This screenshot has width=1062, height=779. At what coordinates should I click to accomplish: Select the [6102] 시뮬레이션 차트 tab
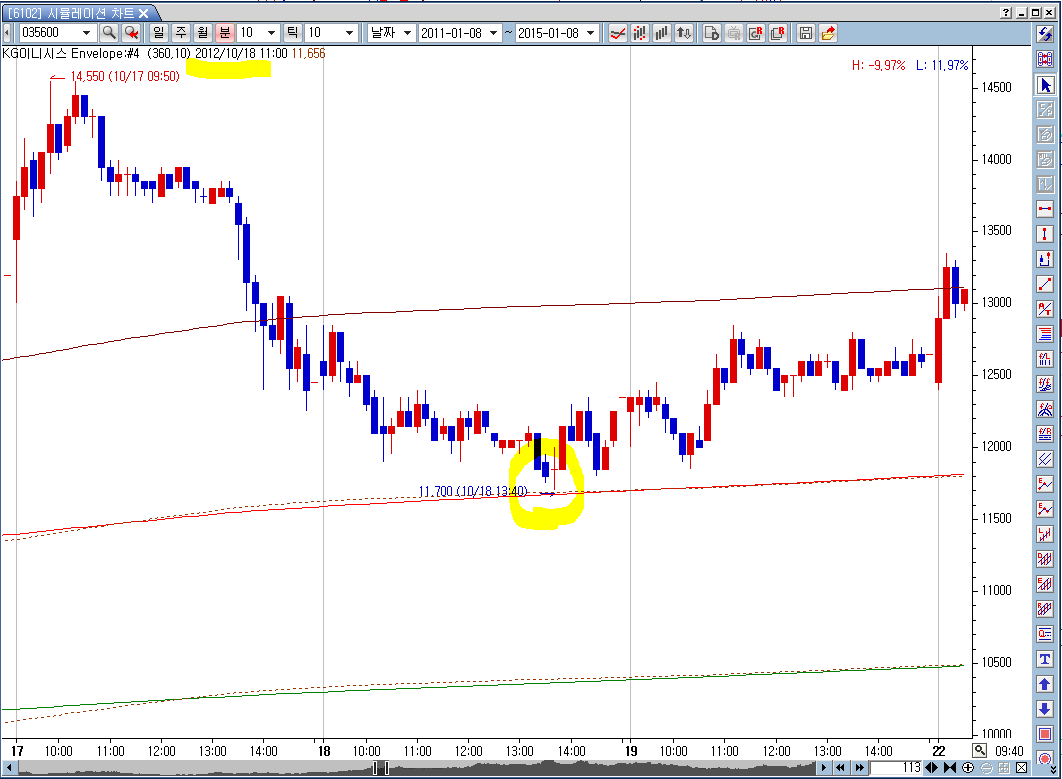[x=70, y=13]
